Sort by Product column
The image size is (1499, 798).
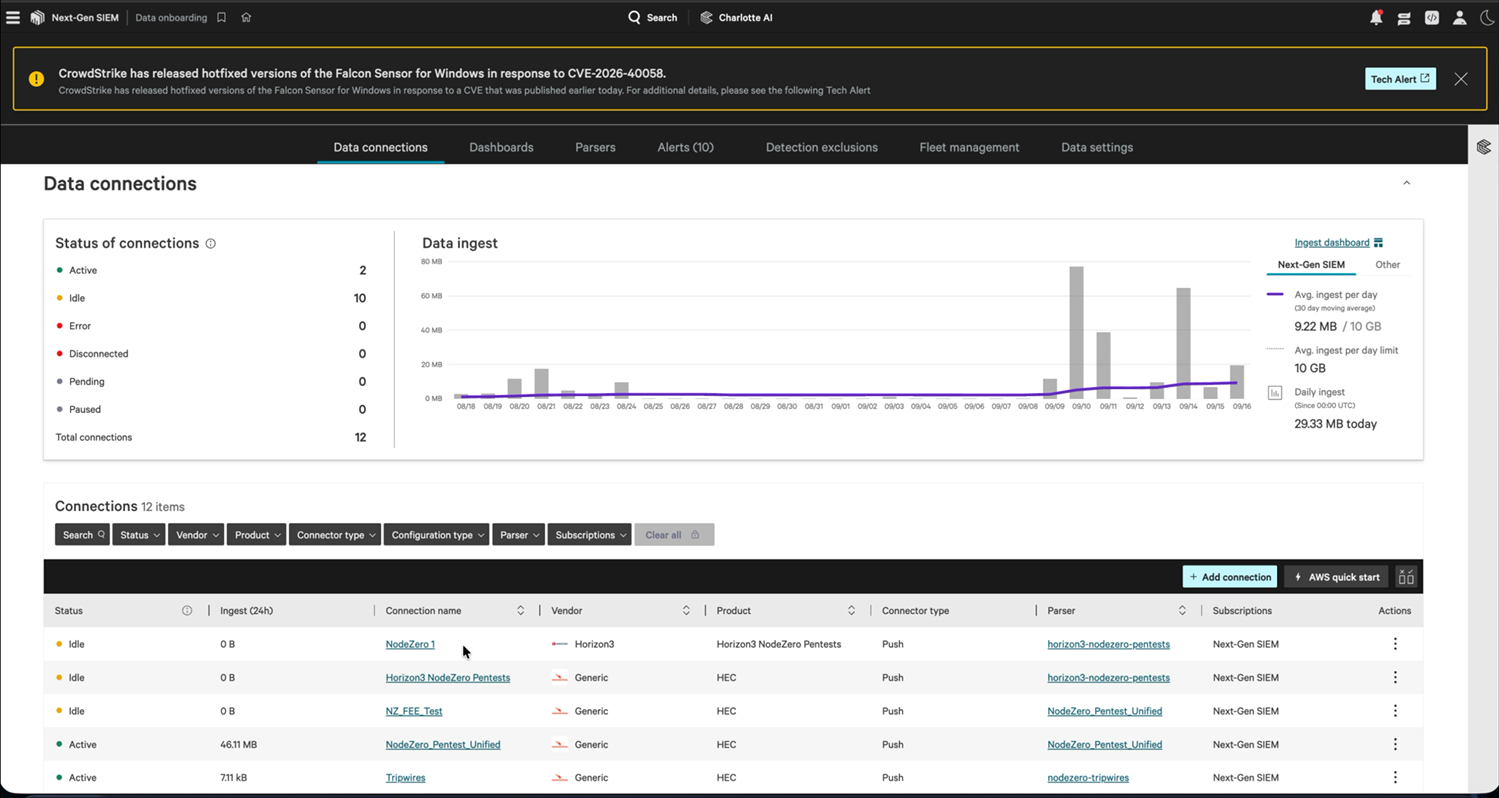click(851, 611)
